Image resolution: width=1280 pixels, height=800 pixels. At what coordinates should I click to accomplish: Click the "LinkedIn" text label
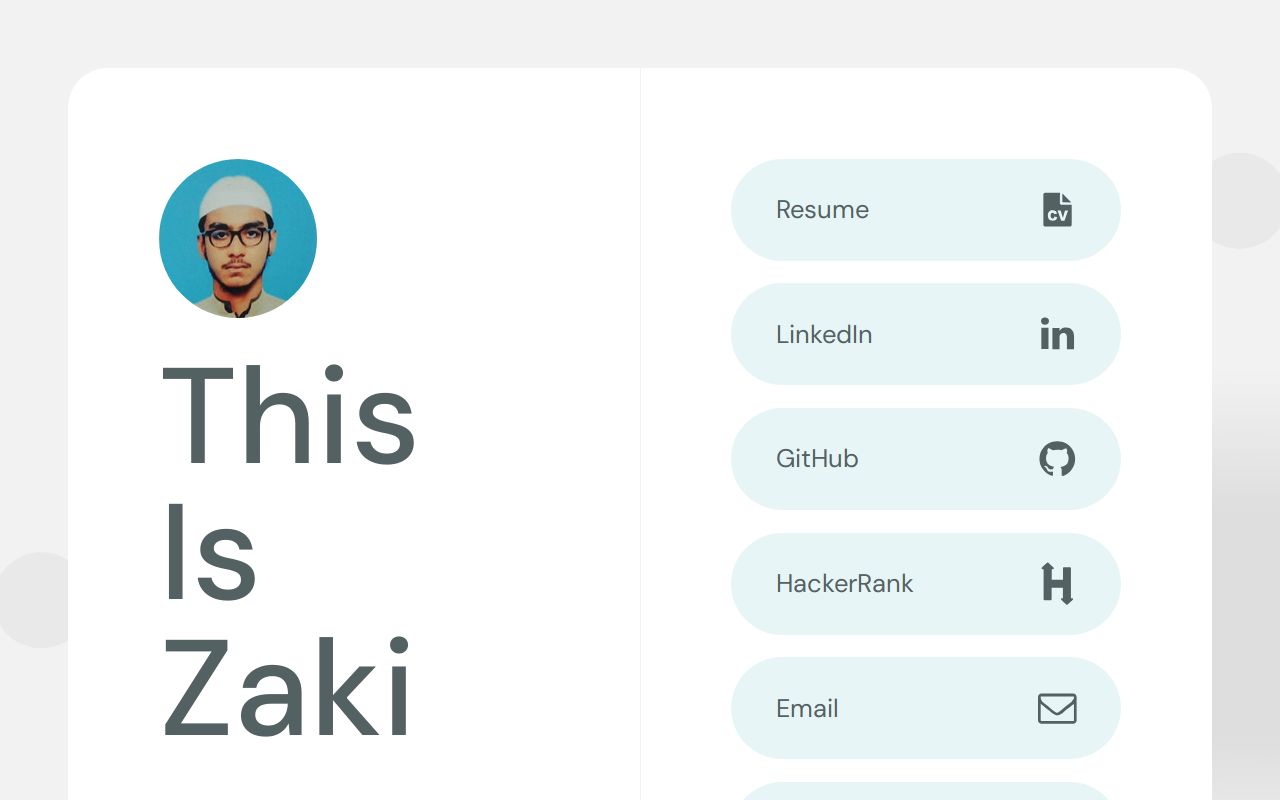click(824, 334)
